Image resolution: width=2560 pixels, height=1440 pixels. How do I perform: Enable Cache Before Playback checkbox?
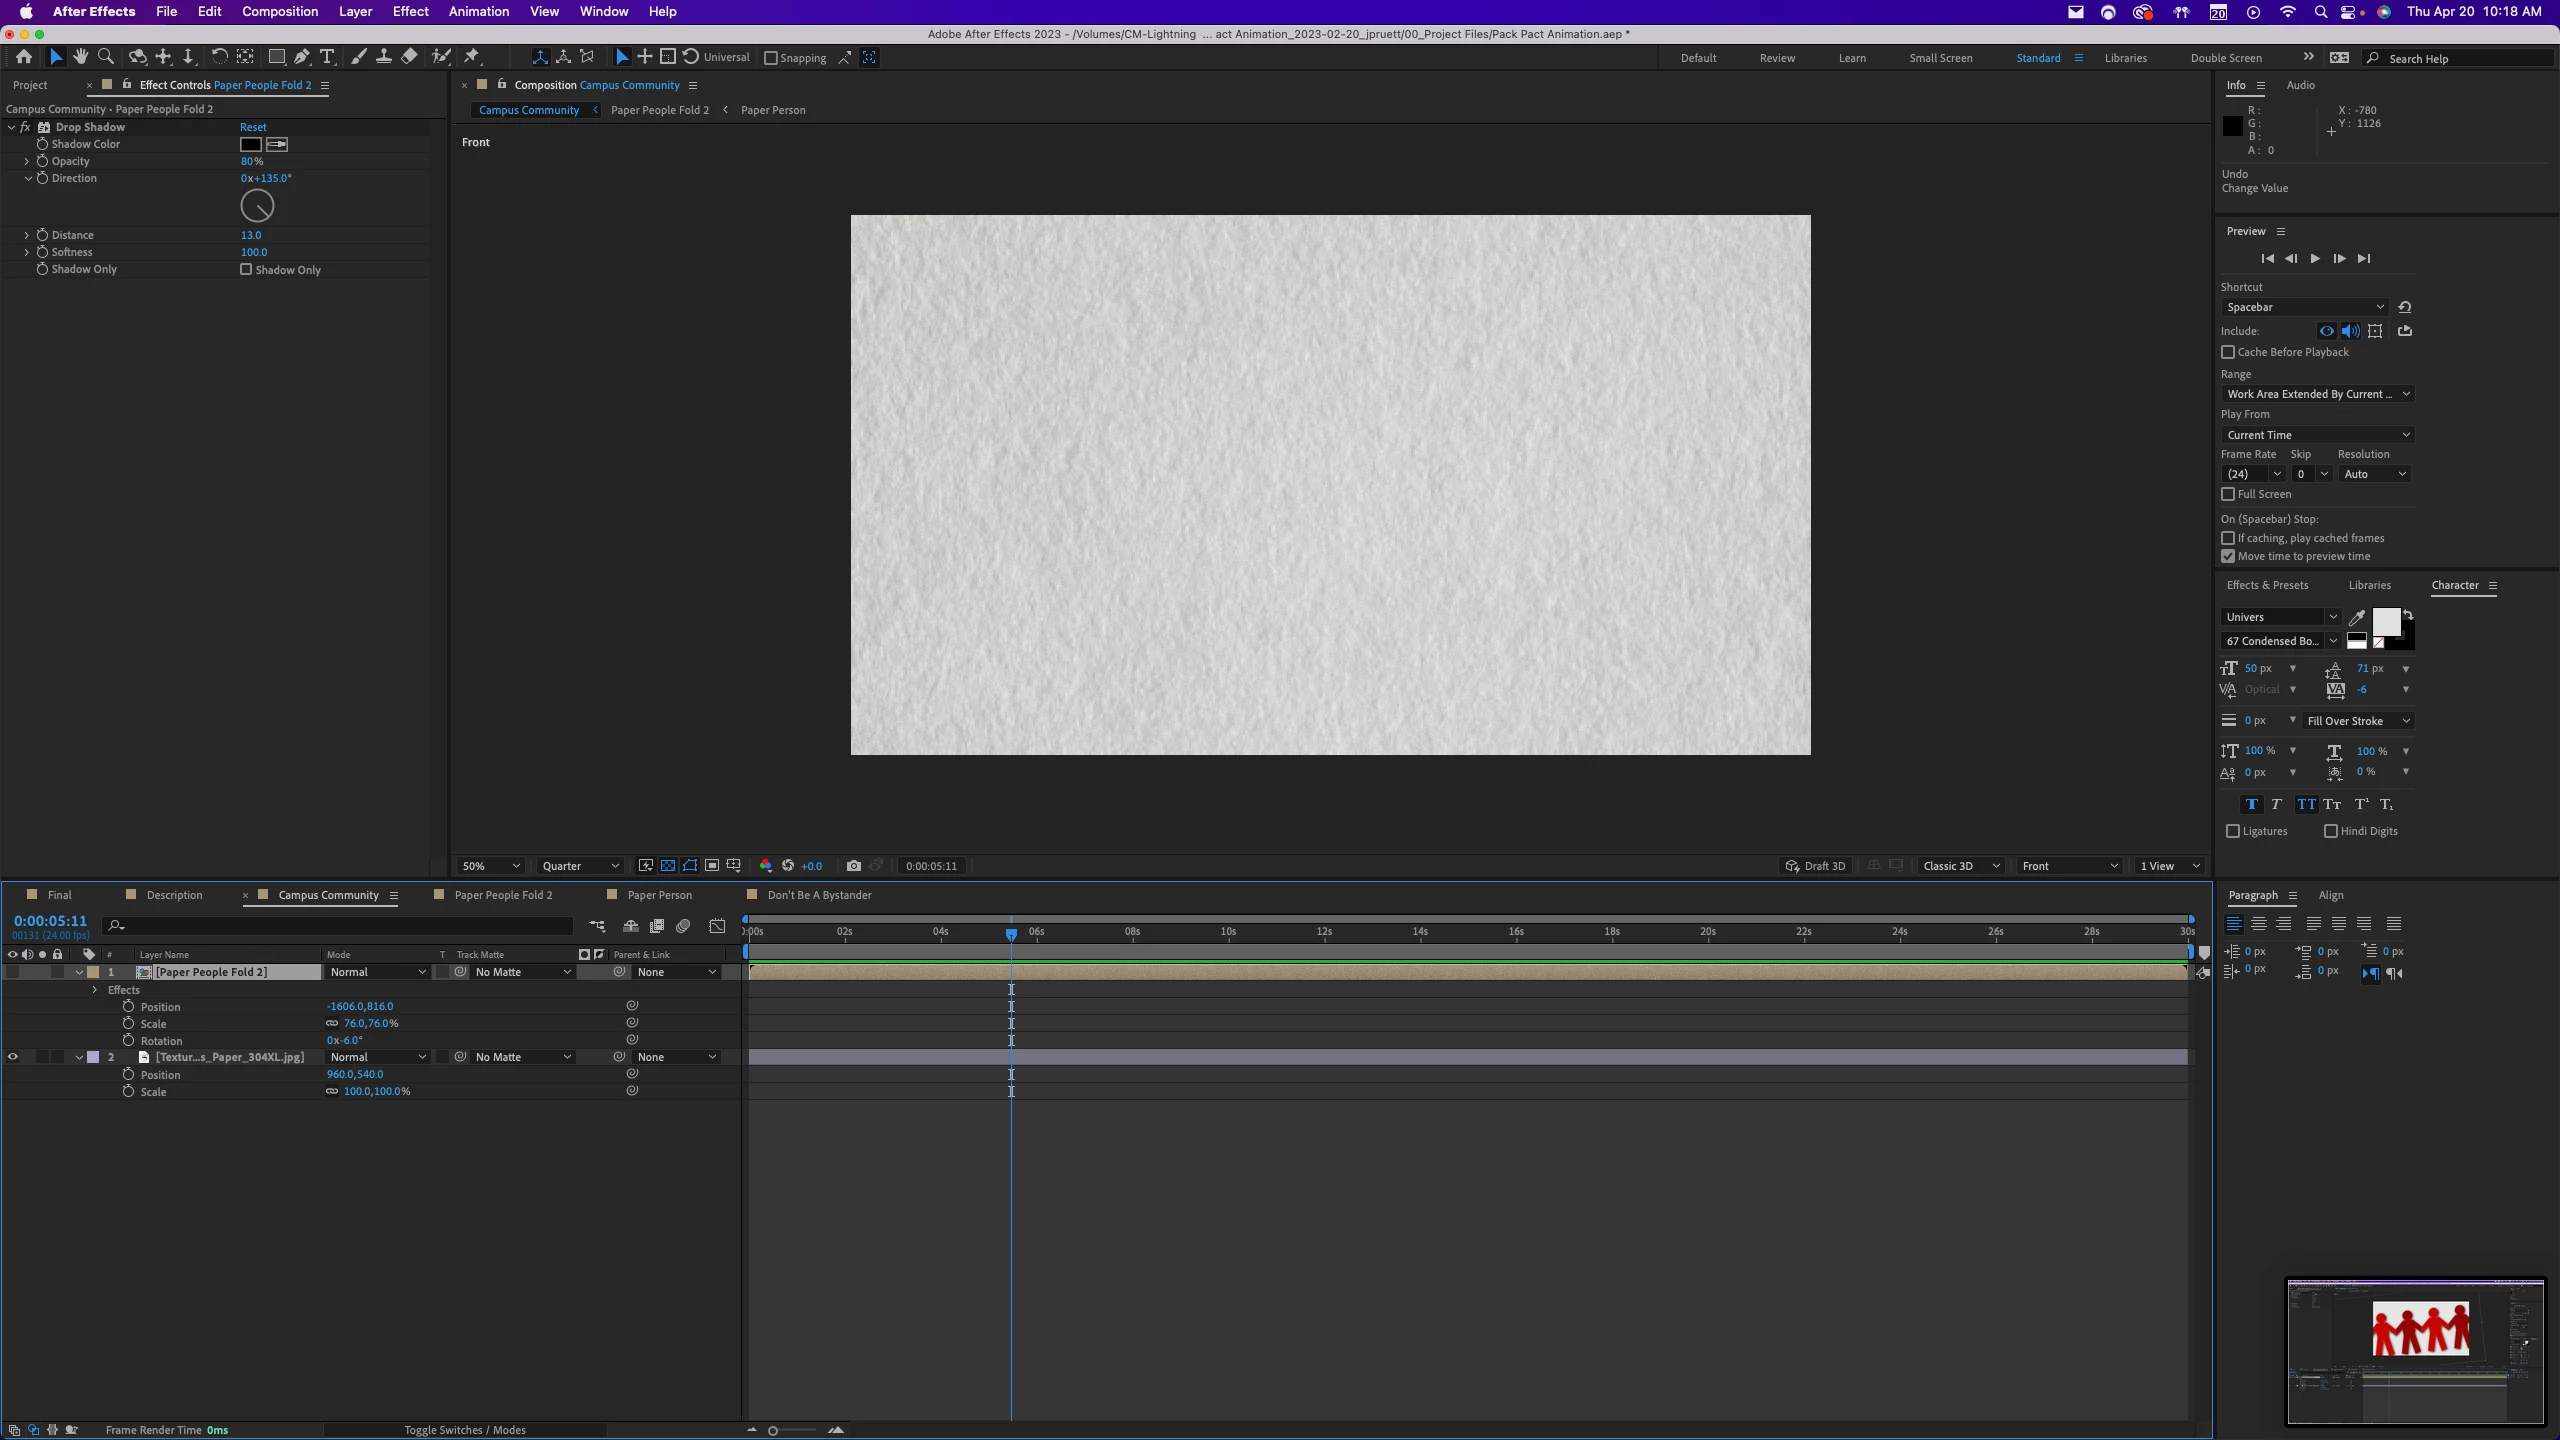(2228, 352)
